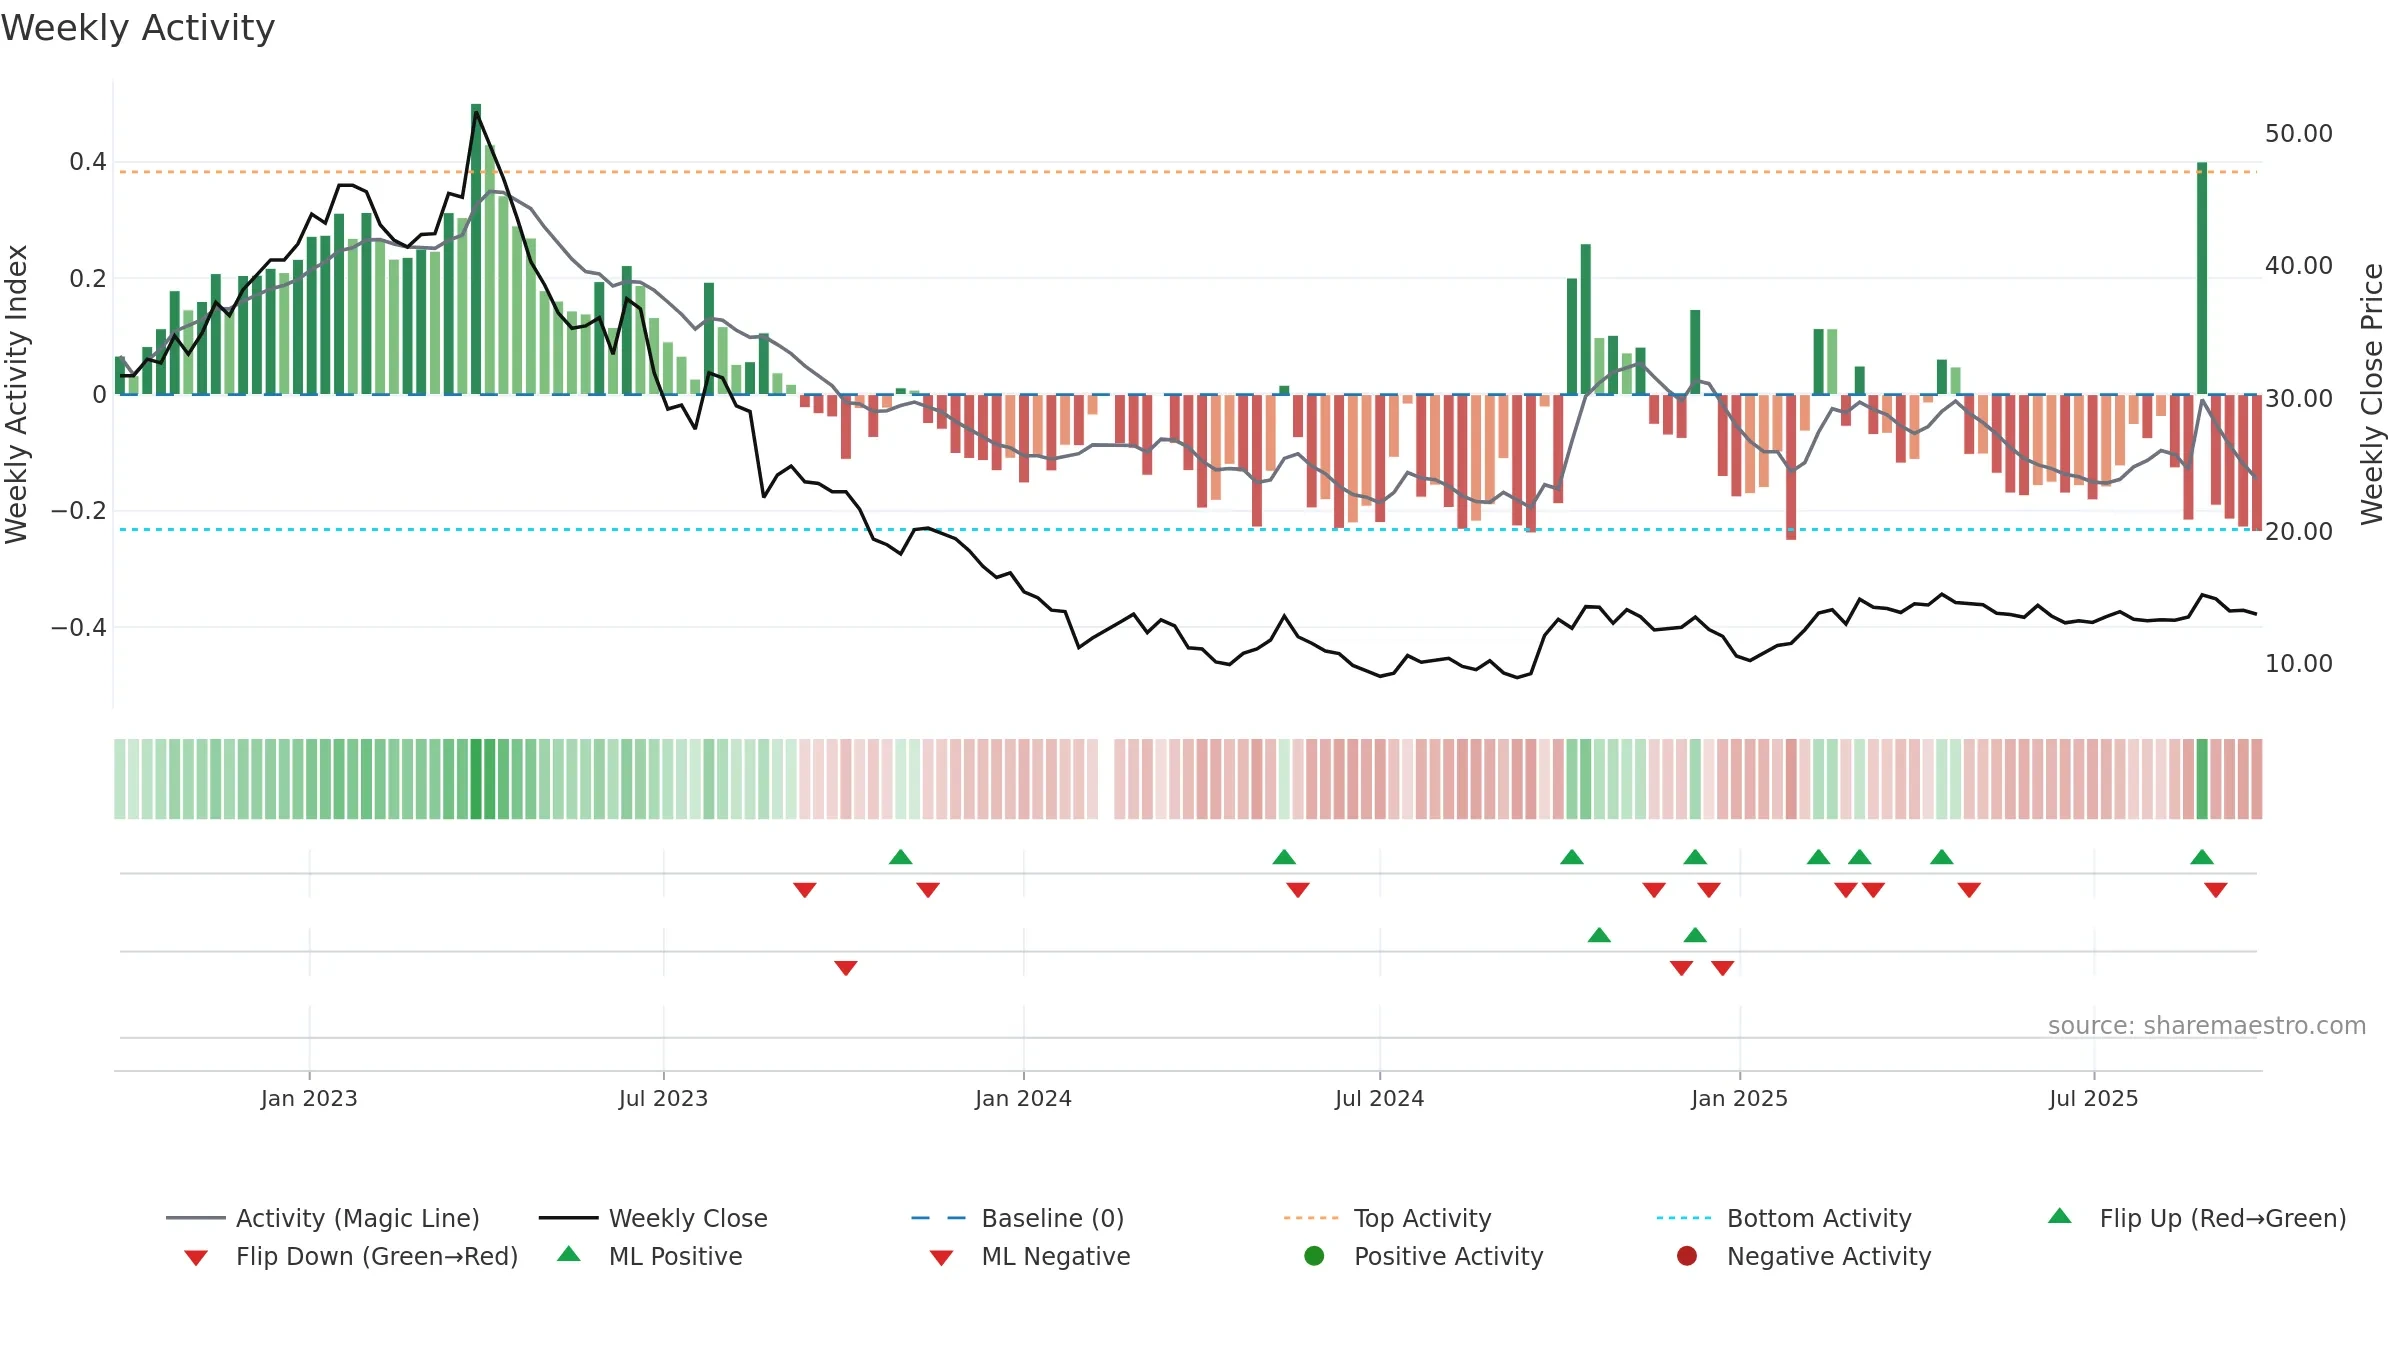Image resolution: width=2400 pixels, height=1350 pixels.
Task: Click the Flip Up legend triangle icon
Action: point(2060,1216)
